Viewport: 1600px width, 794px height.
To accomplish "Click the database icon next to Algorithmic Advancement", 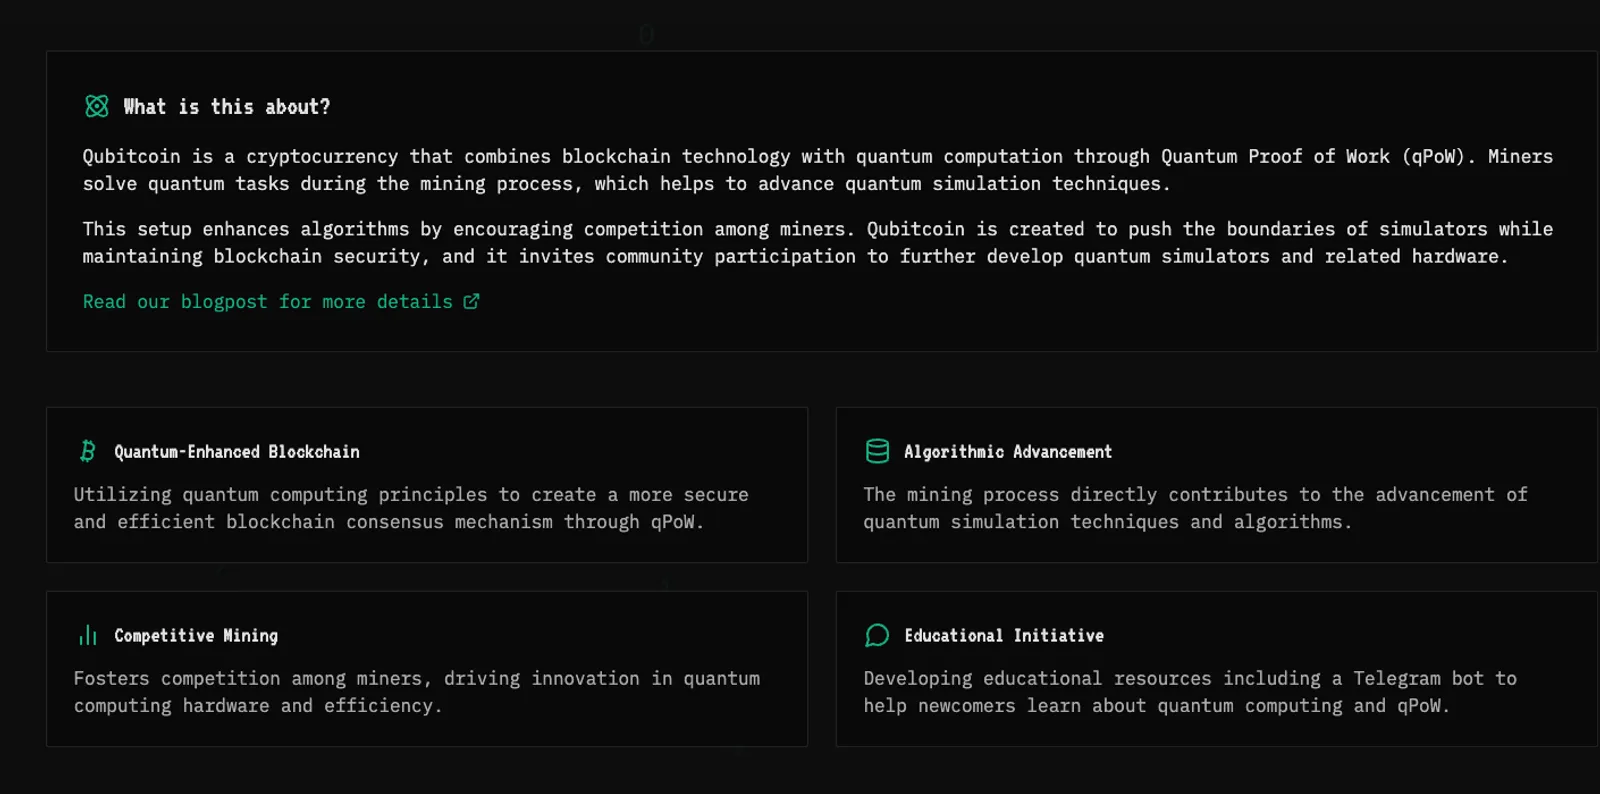I will 877,451.
